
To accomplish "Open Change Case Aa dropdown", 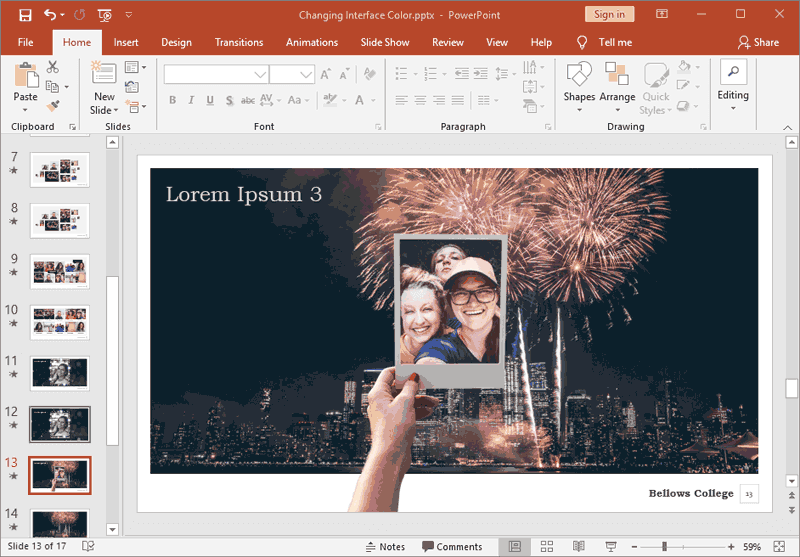I will [x=298, y=100].
